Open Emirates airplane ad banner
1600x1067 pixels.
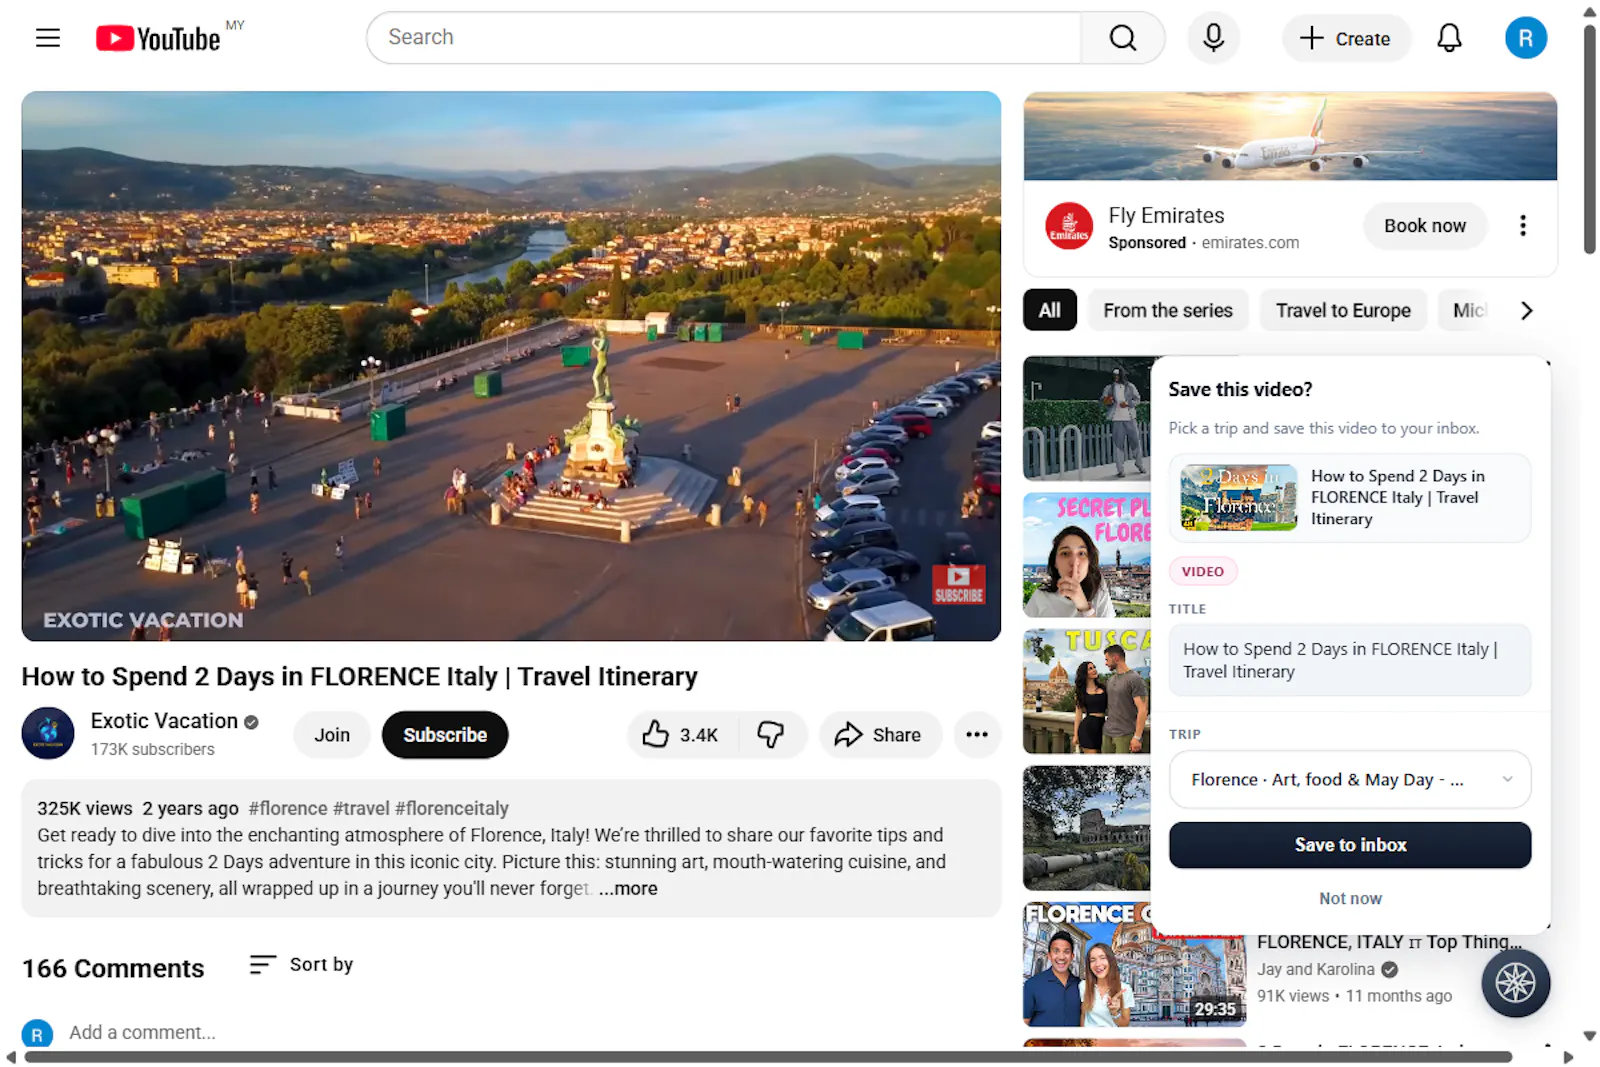tap(1290, 136)
